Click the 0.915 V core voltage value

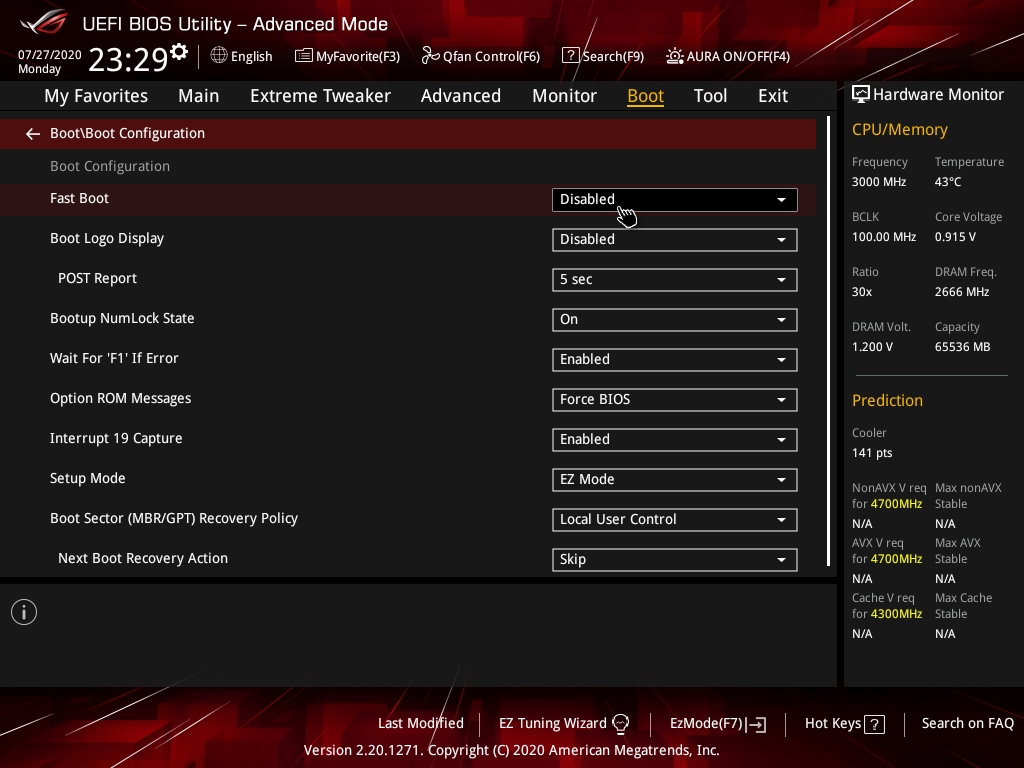pyautogui.click(x=955, y=236)
